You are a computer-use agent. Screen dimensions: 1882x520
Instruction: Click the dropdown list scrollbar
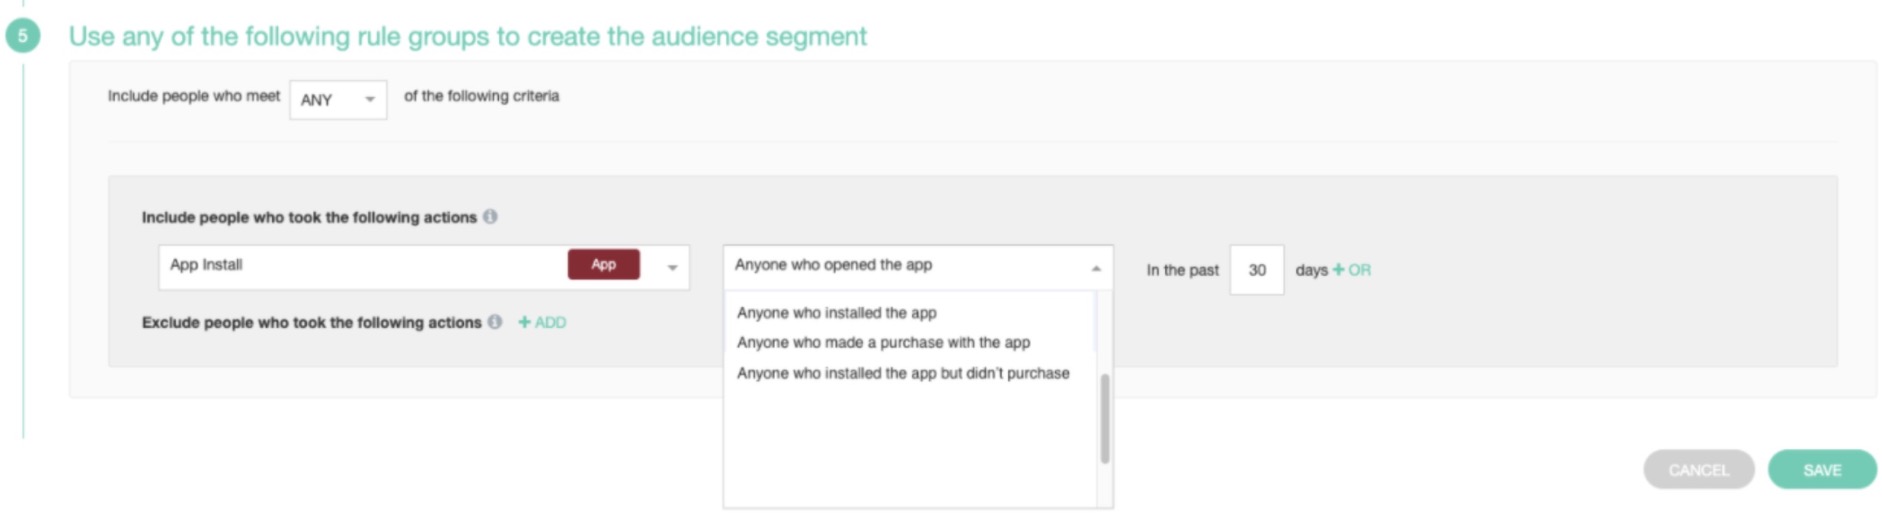click(1105, 419)
